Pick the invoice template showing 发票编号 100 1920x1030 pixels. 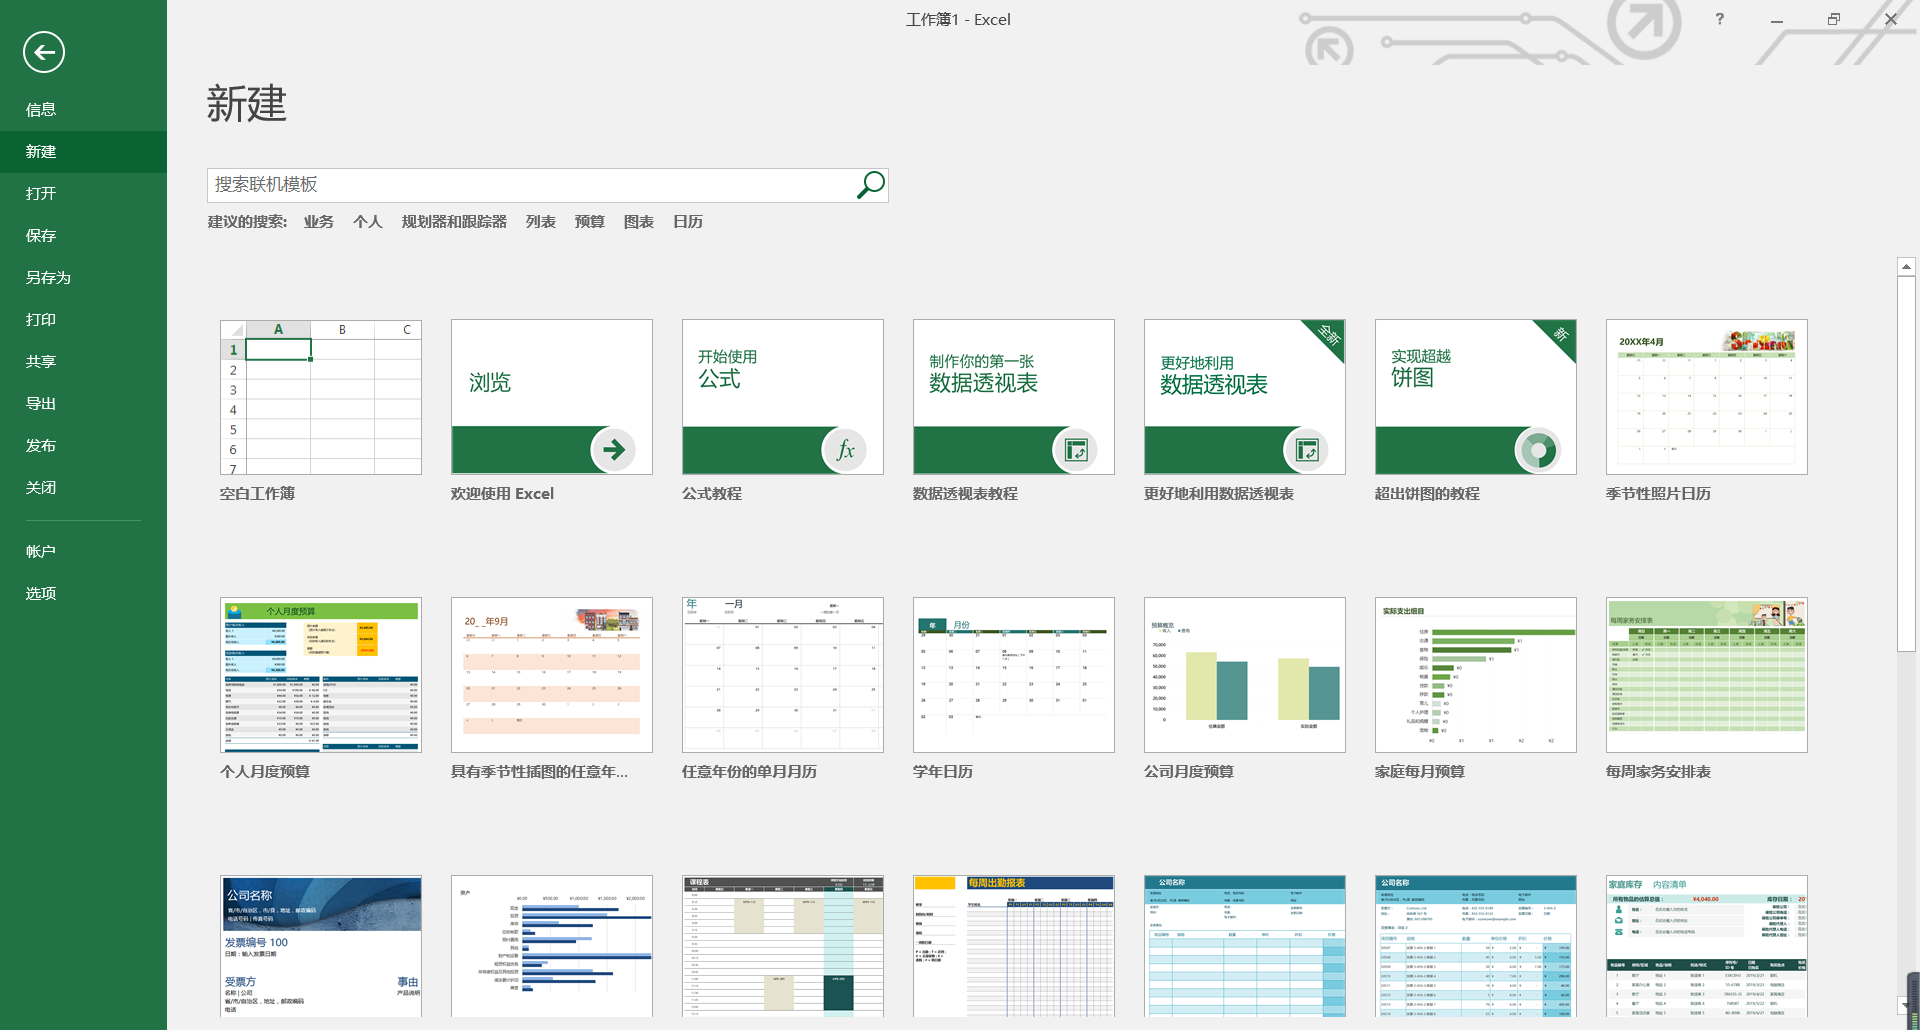[321, 946]
